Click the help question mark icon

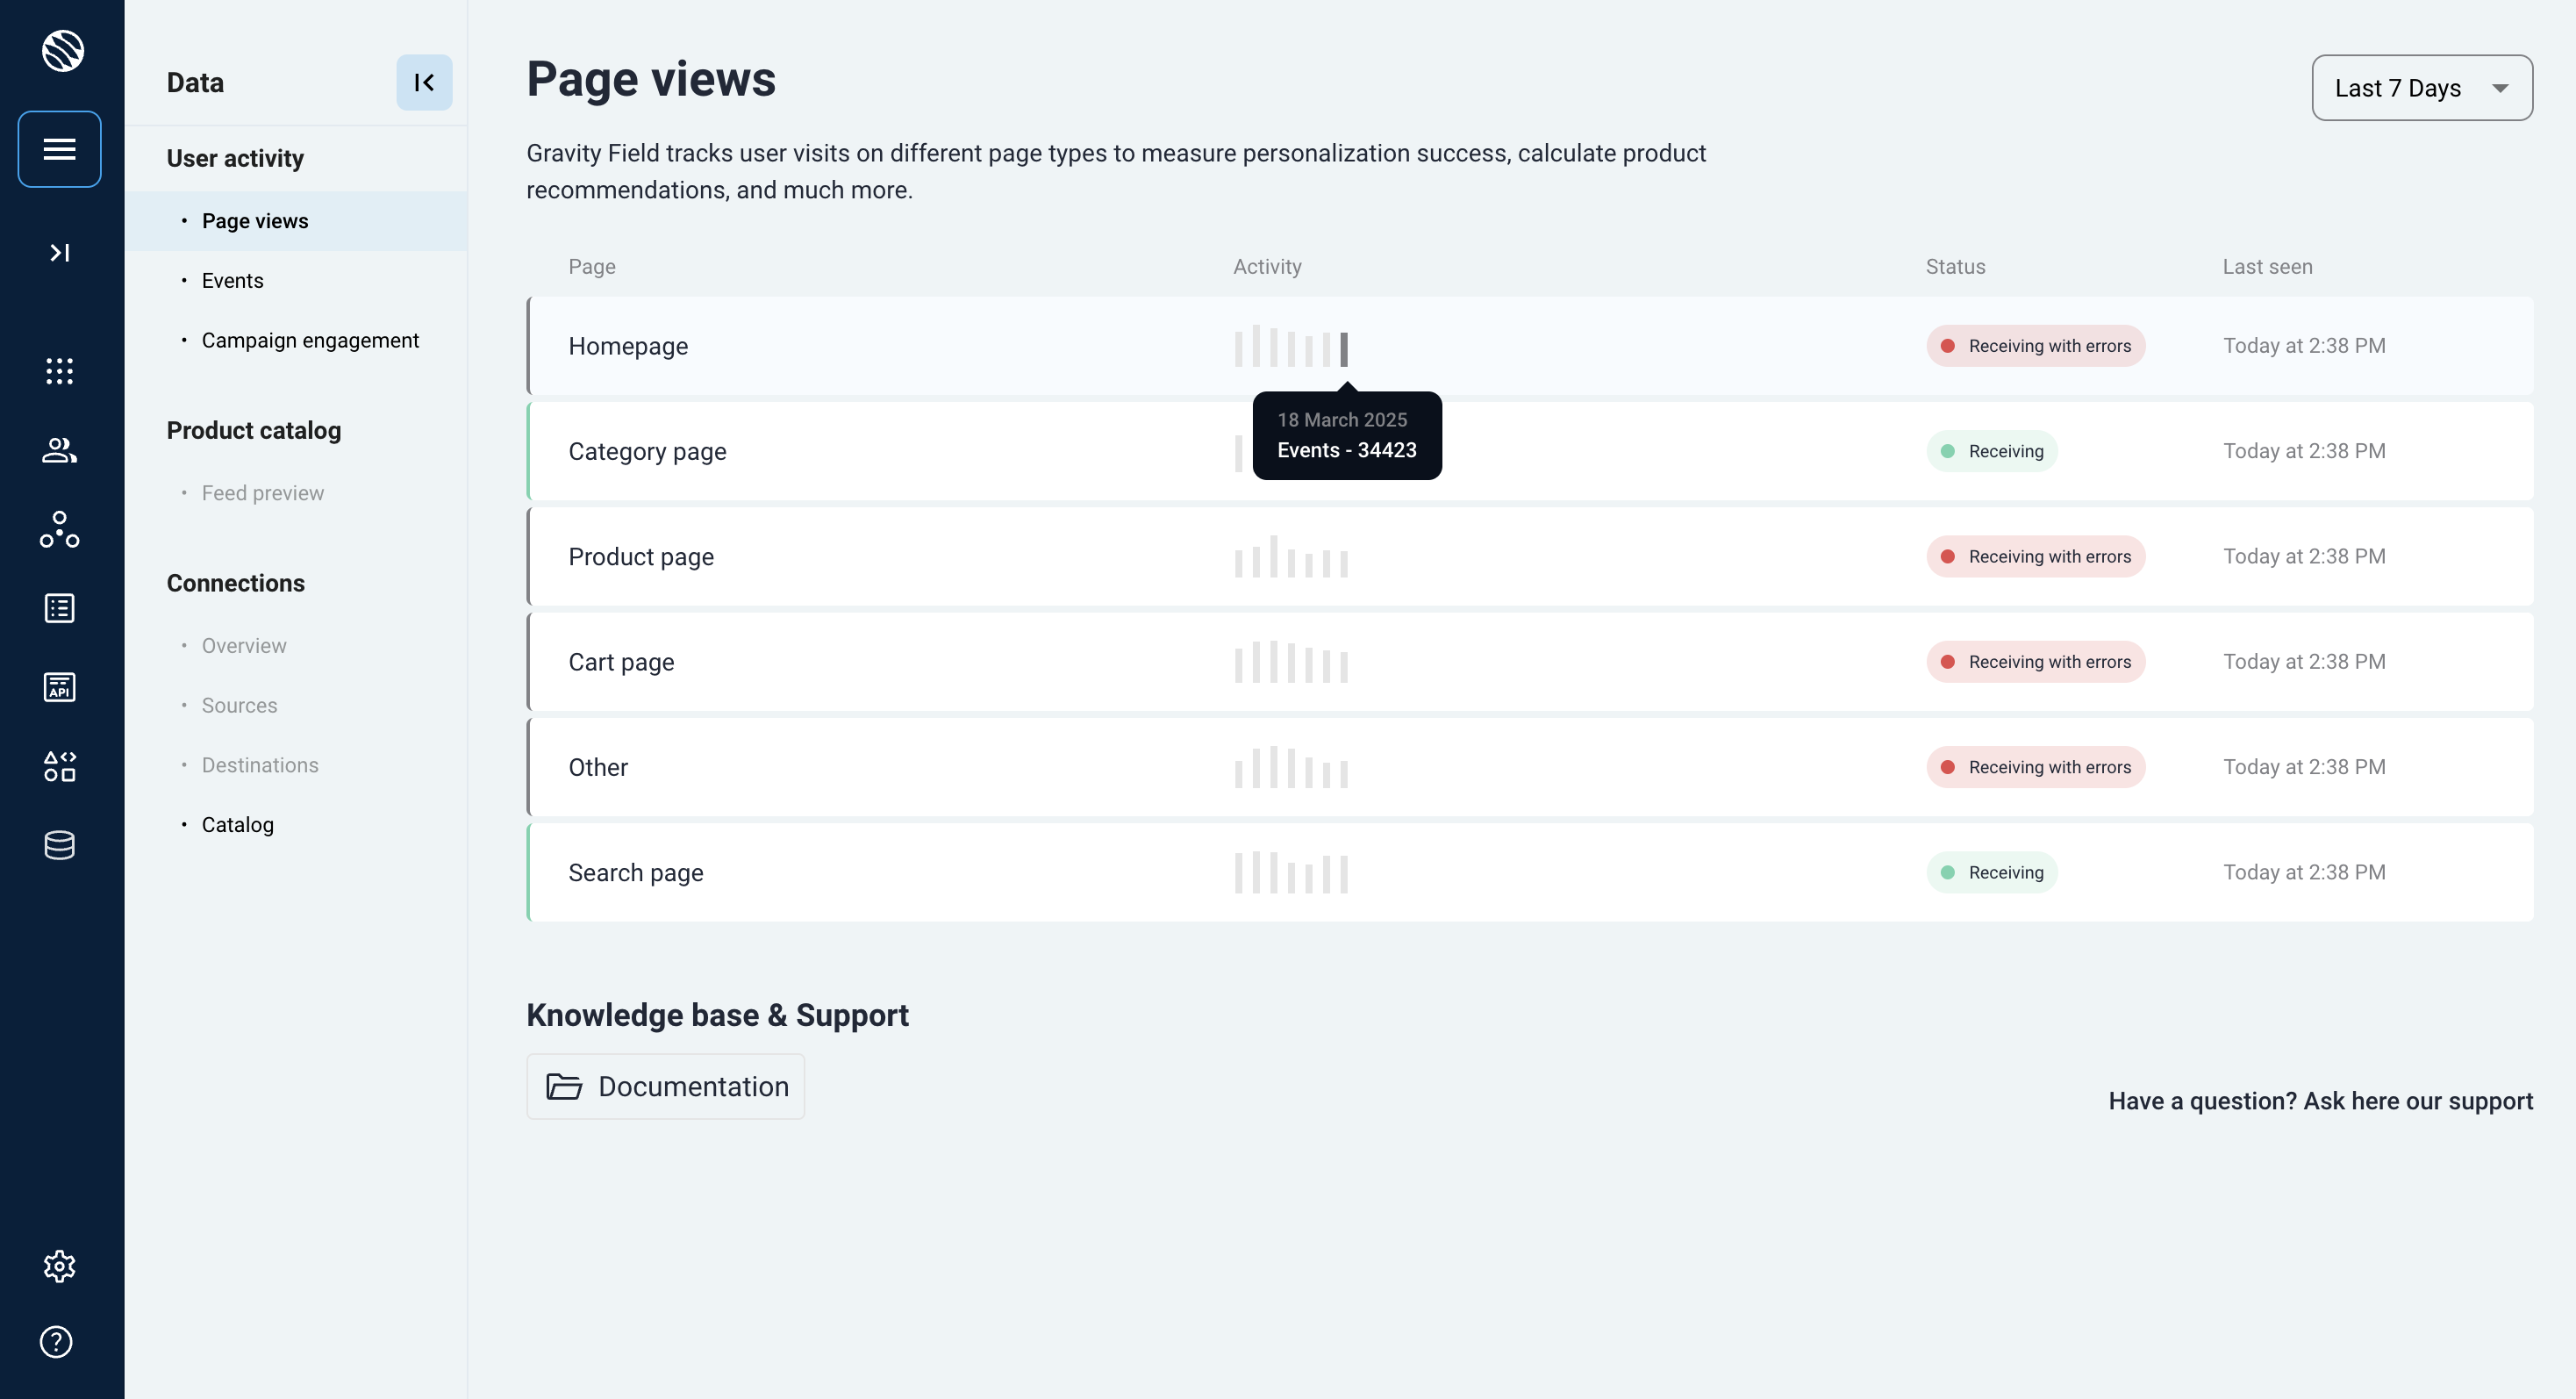(x=56, y=1342)
